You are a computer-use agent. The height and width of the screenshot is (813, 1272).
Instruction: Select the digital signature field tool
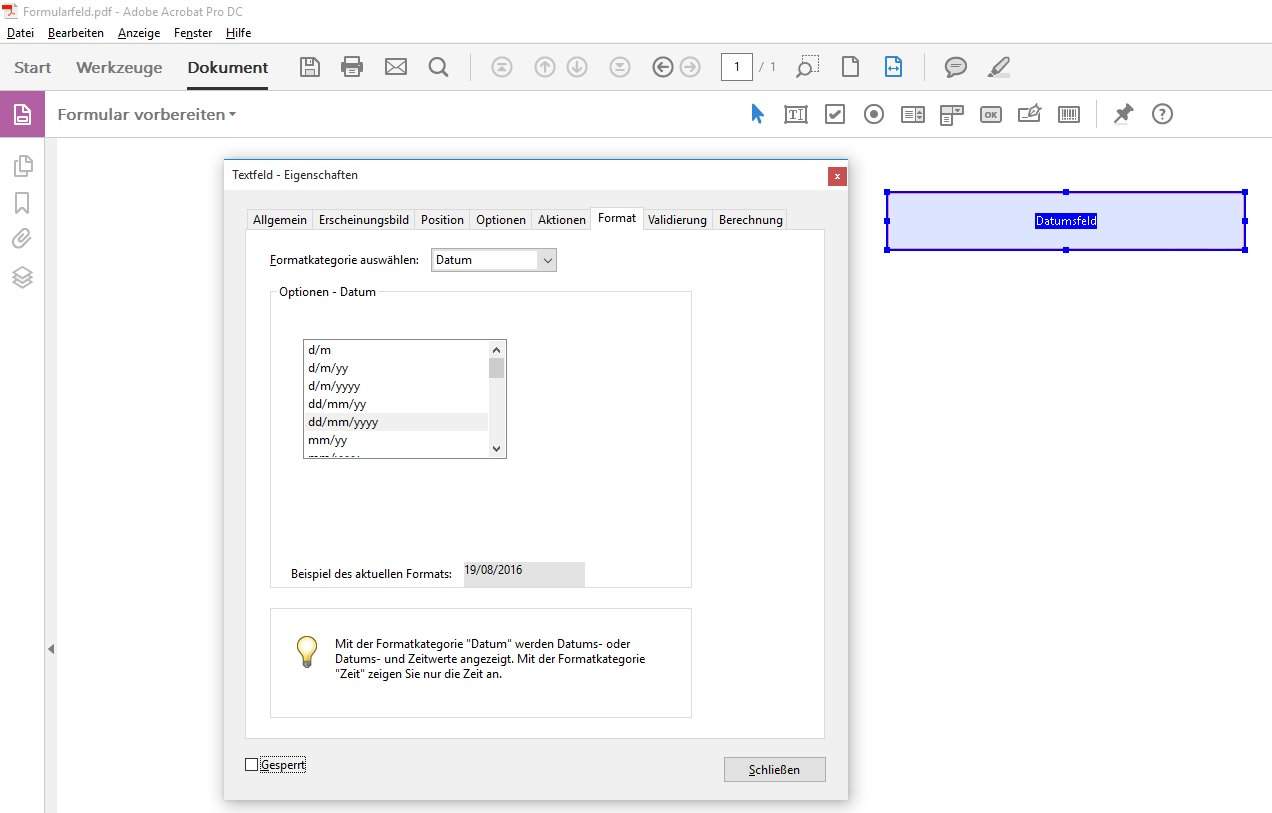(1029, 114)
